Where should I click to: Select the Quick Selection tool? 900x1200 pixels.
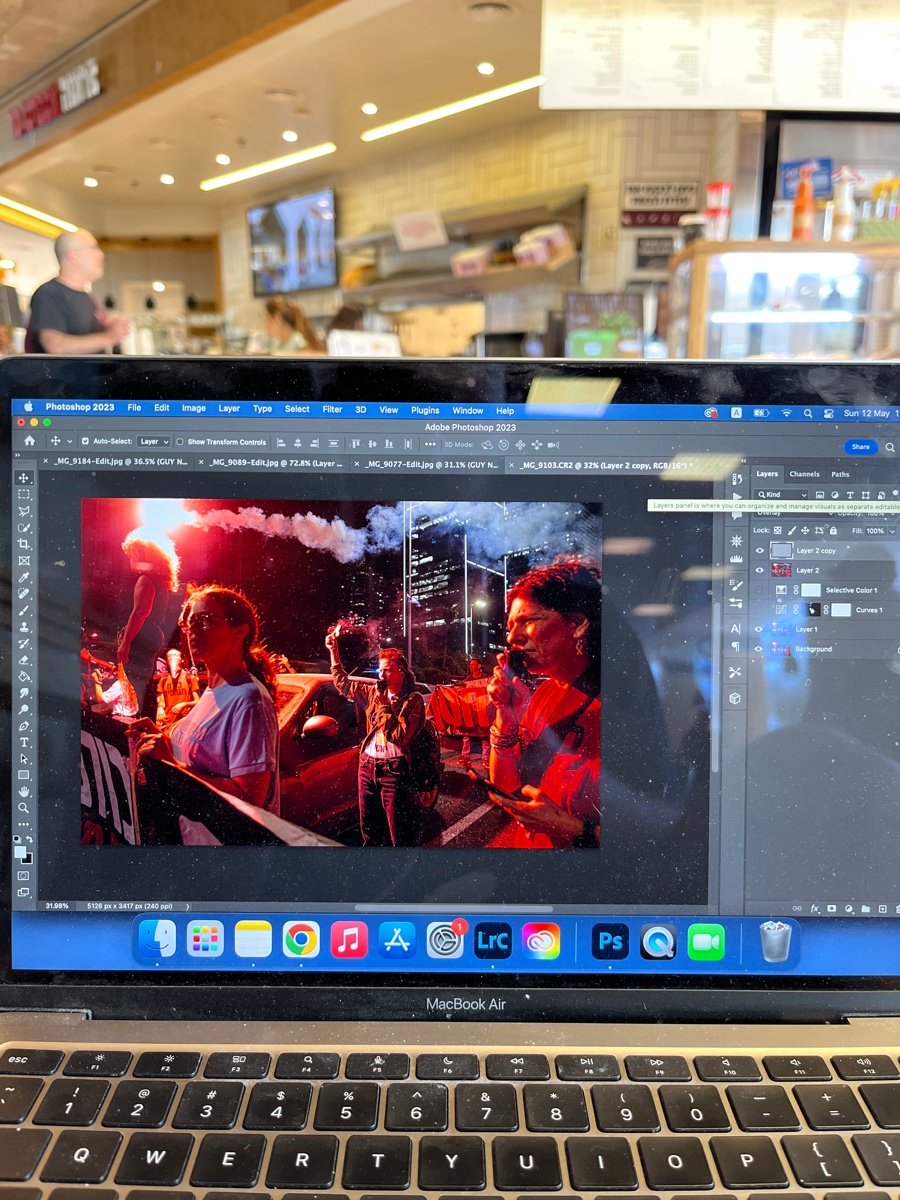coord(24,528)
